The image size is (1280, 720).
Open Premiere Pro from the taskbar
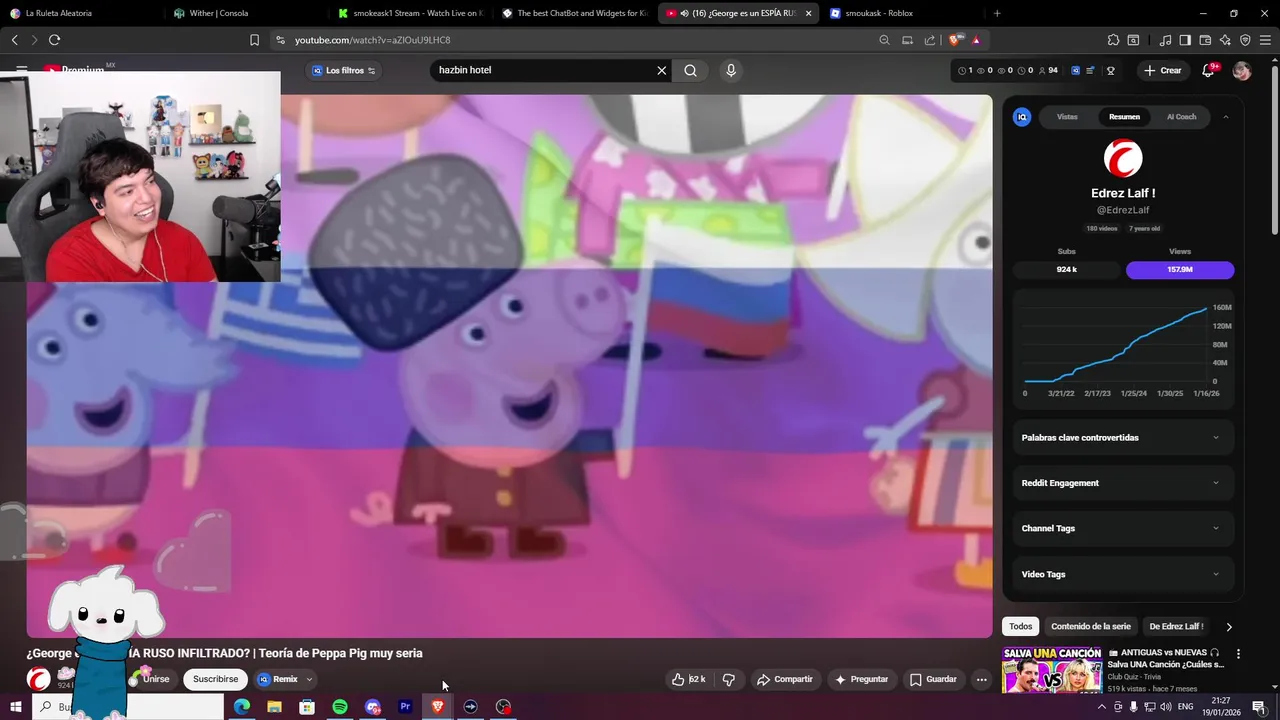coord(405,707)
